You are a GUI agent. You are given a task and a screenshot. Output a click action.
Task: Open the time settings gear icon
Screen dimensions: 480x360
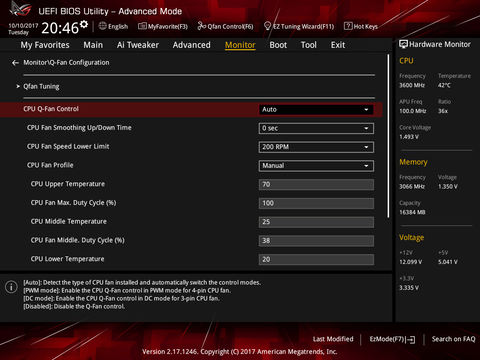(84, 24)
